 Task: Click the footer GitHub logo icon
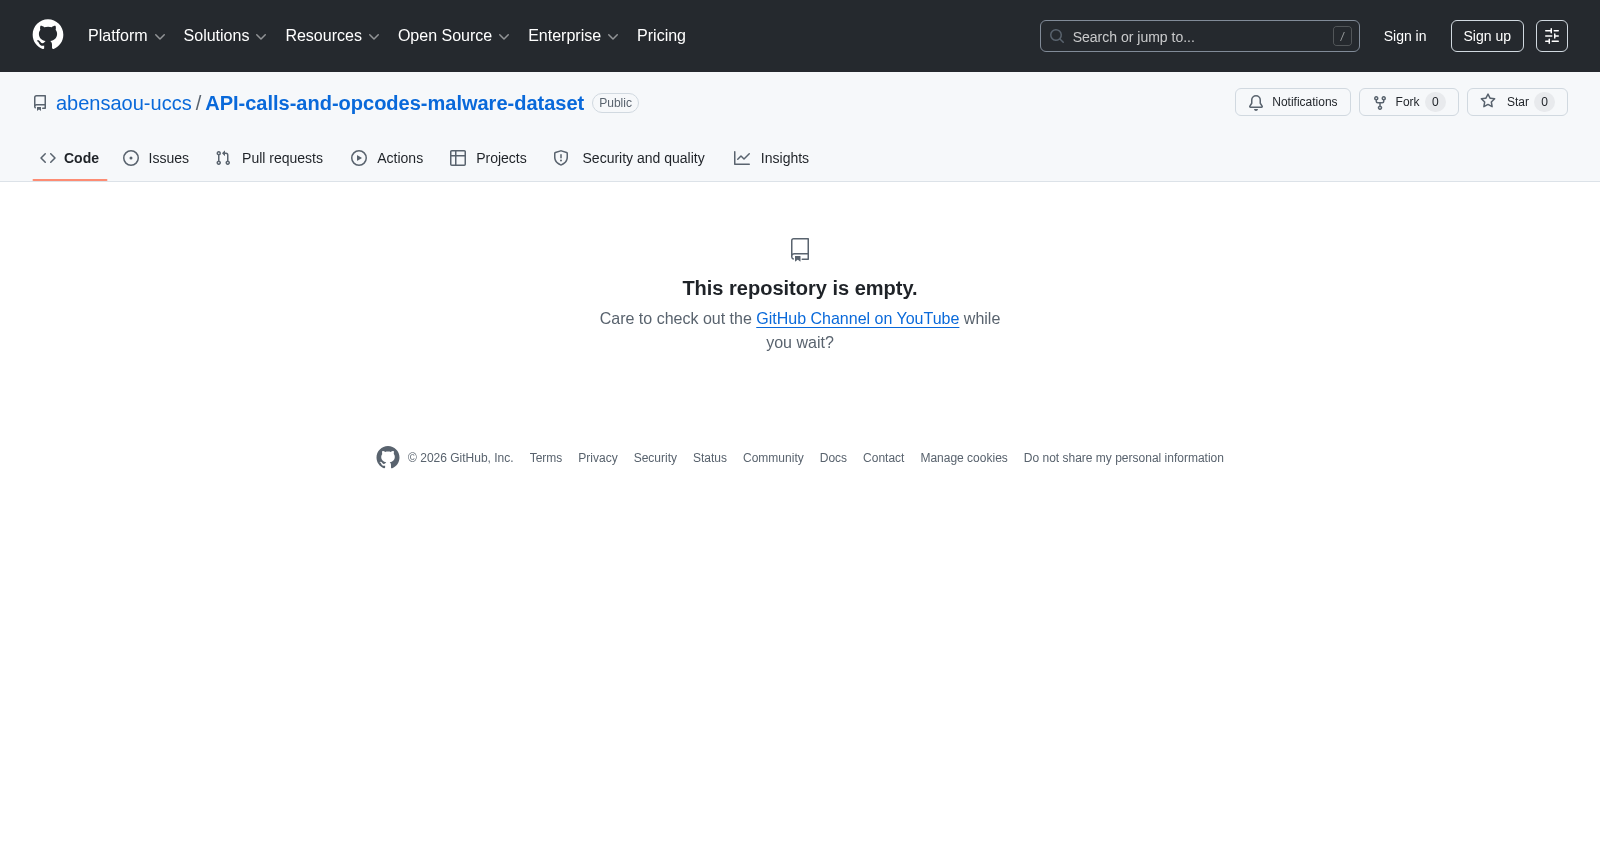tap(388, 457)
